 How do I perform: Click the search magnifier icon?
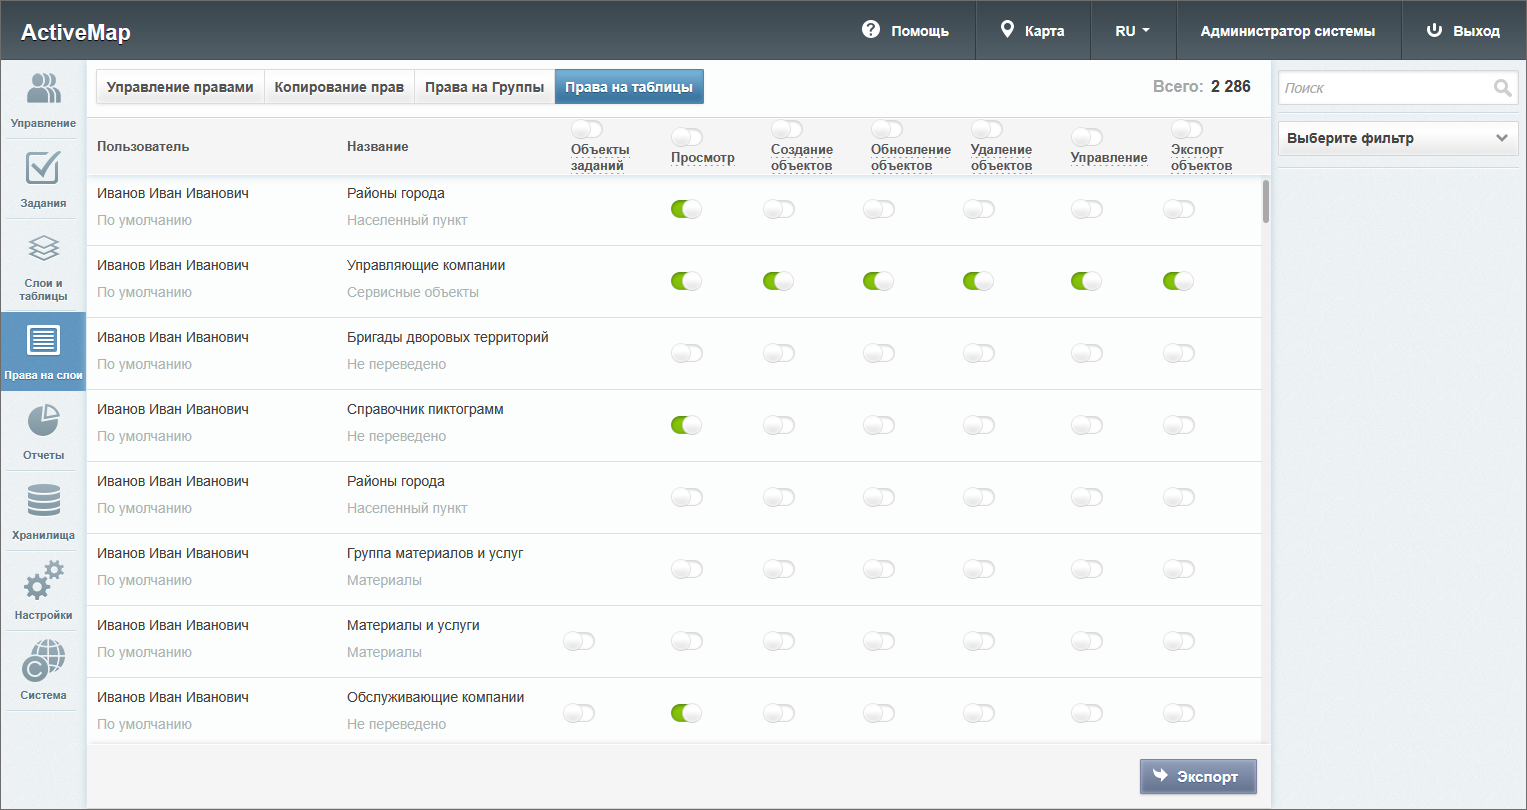tap(1502, 88)
